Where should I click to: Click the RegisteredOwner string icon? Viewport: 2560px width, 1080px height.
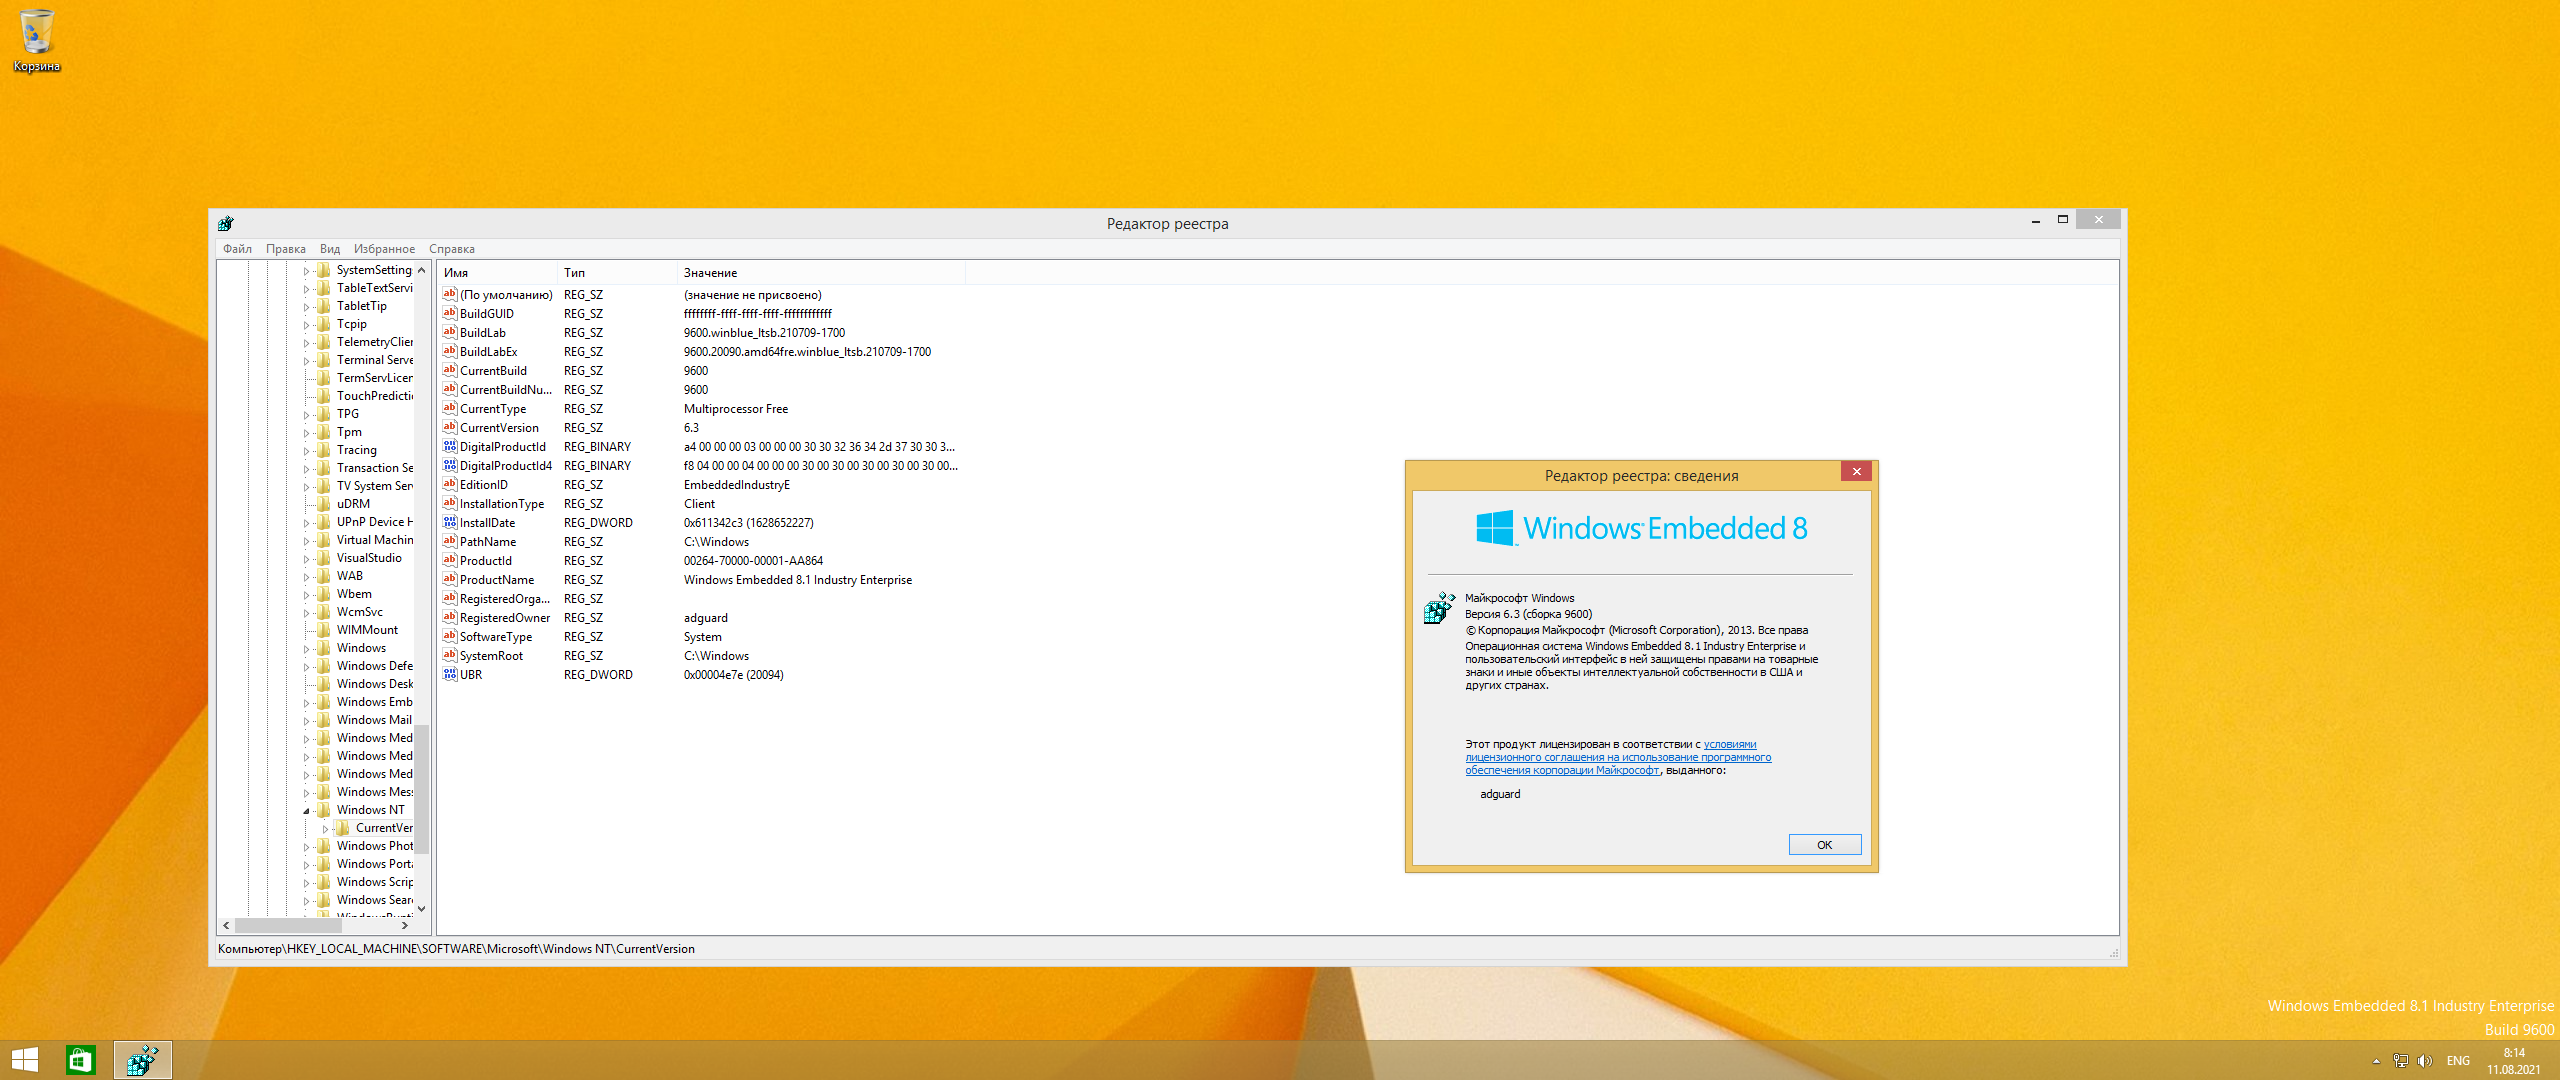coord(450,617)
